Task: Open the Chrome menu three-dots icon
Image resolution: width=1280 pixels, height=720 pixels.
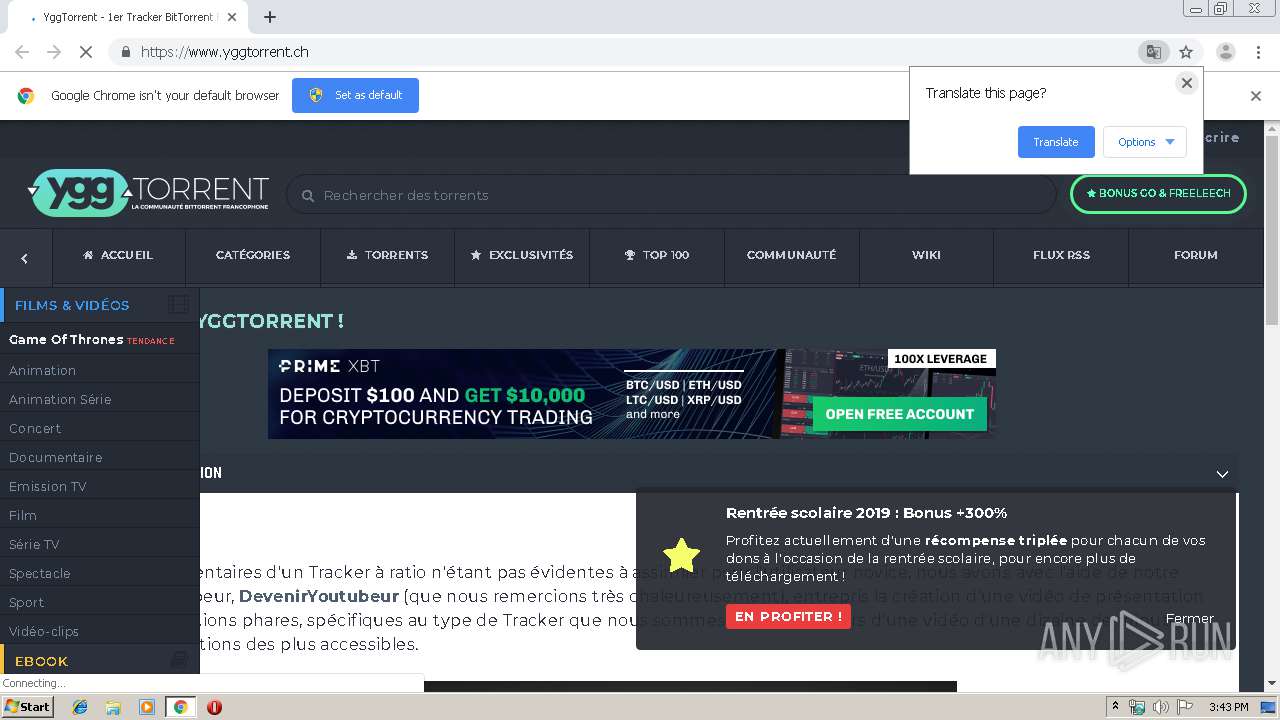Action: 1258,52
